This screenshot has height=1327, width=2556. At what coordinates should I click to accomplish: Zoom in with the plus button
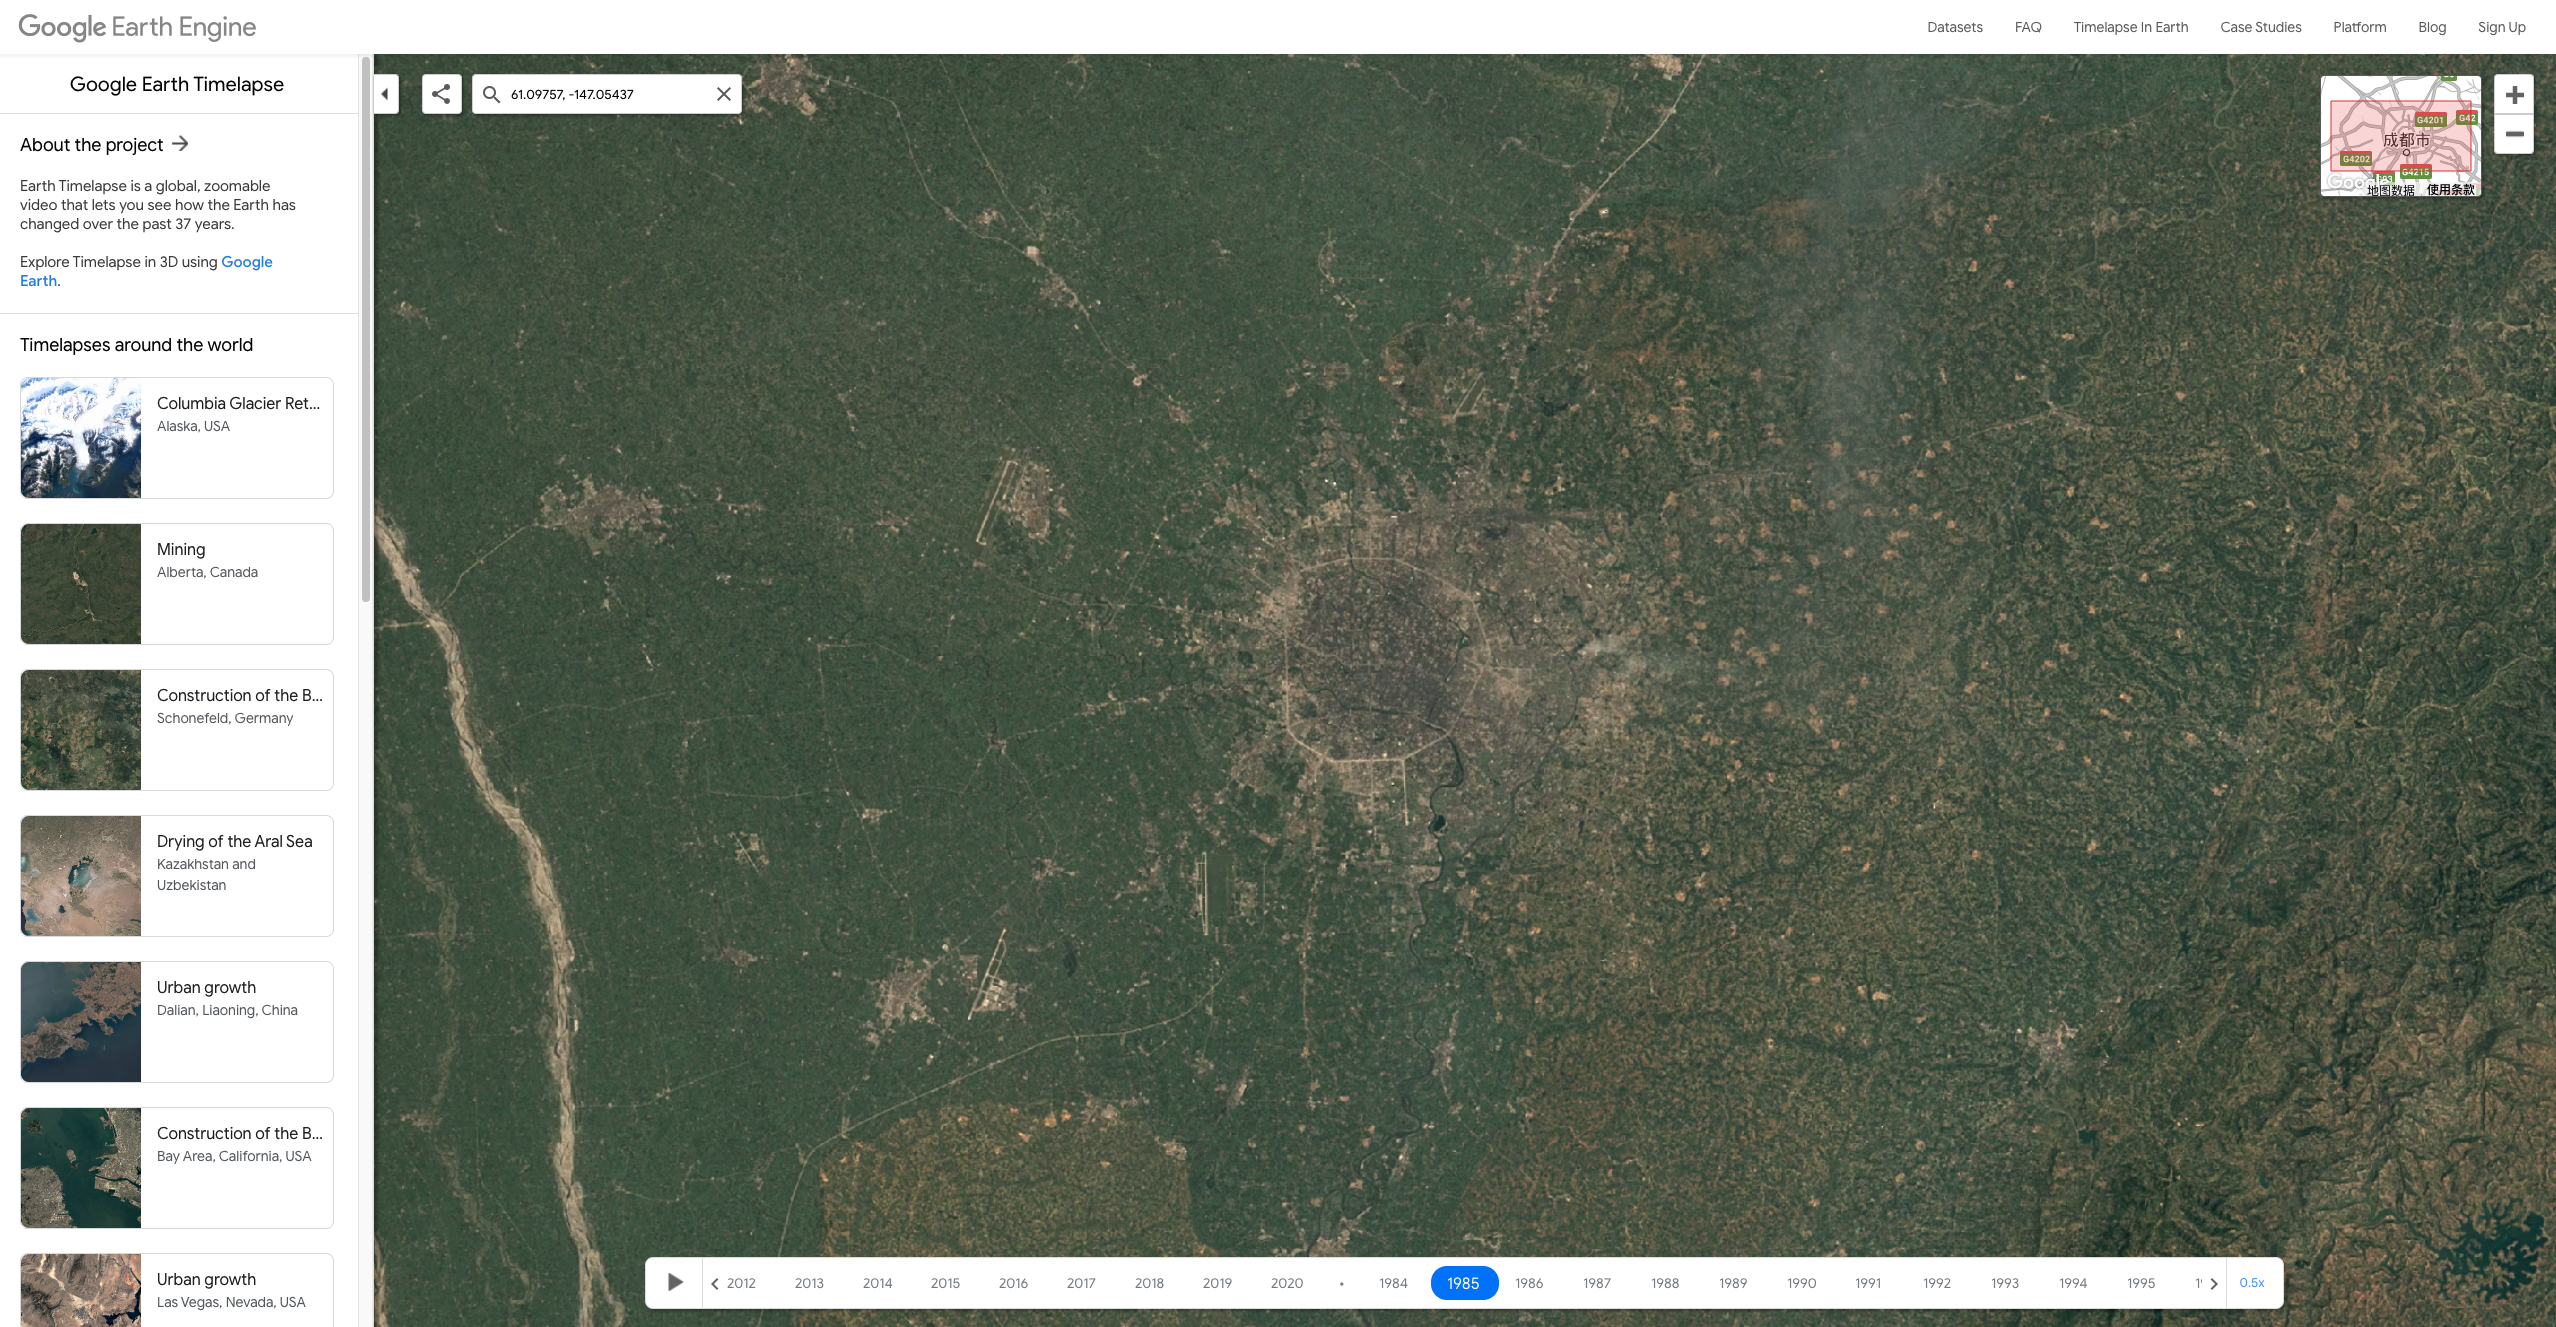point(2514,95)
